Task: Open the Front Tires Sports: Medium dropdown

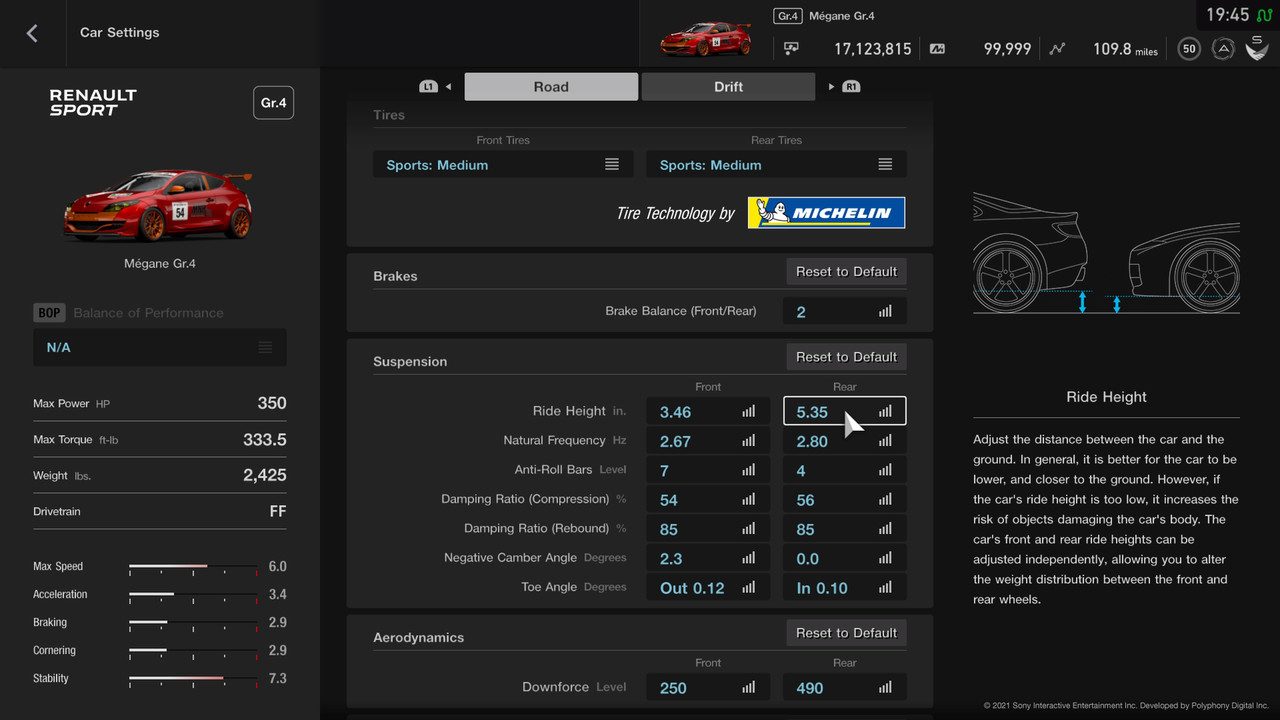Action: pos(503,165)
